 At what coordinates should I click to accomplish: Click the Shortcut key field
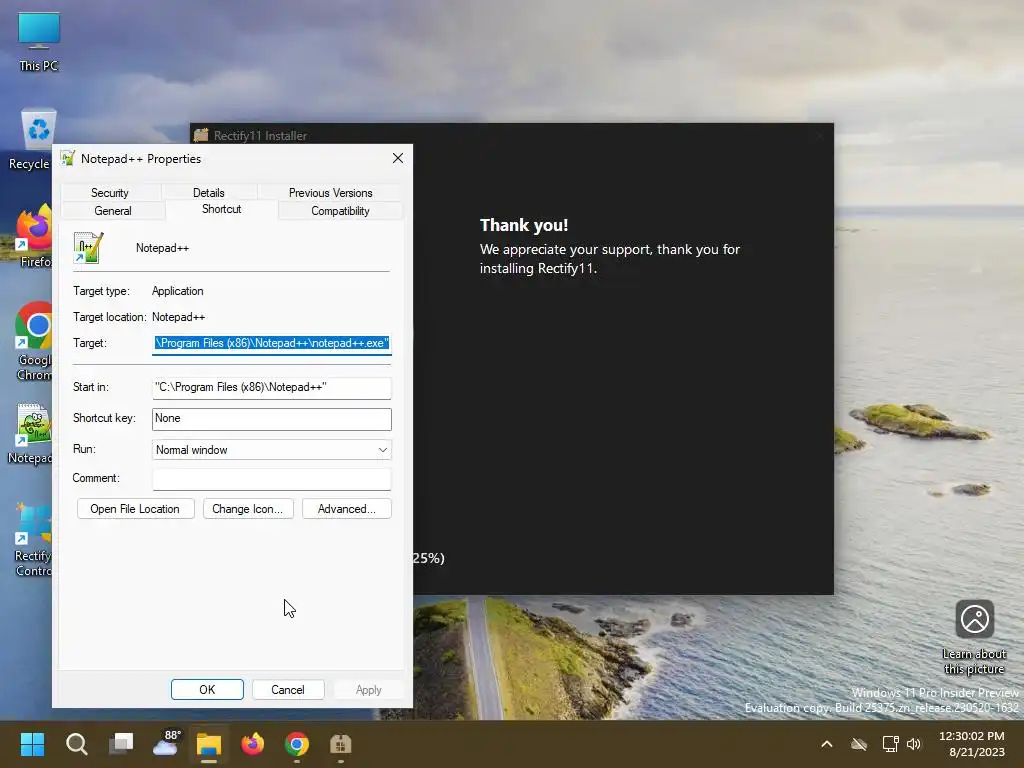tap(272, 419)
